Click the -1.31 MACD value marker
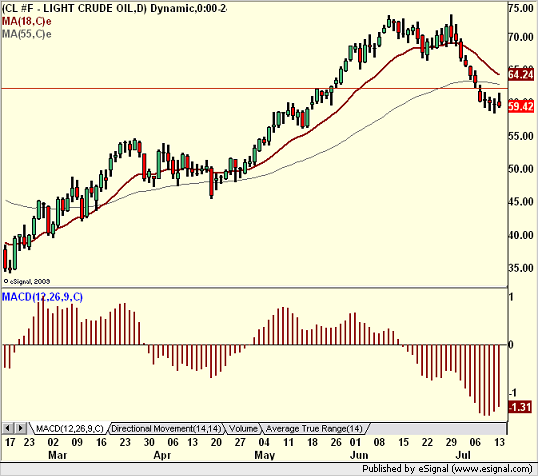The width and height of the screenshot is (538, 476). click(x=520, y=407)
